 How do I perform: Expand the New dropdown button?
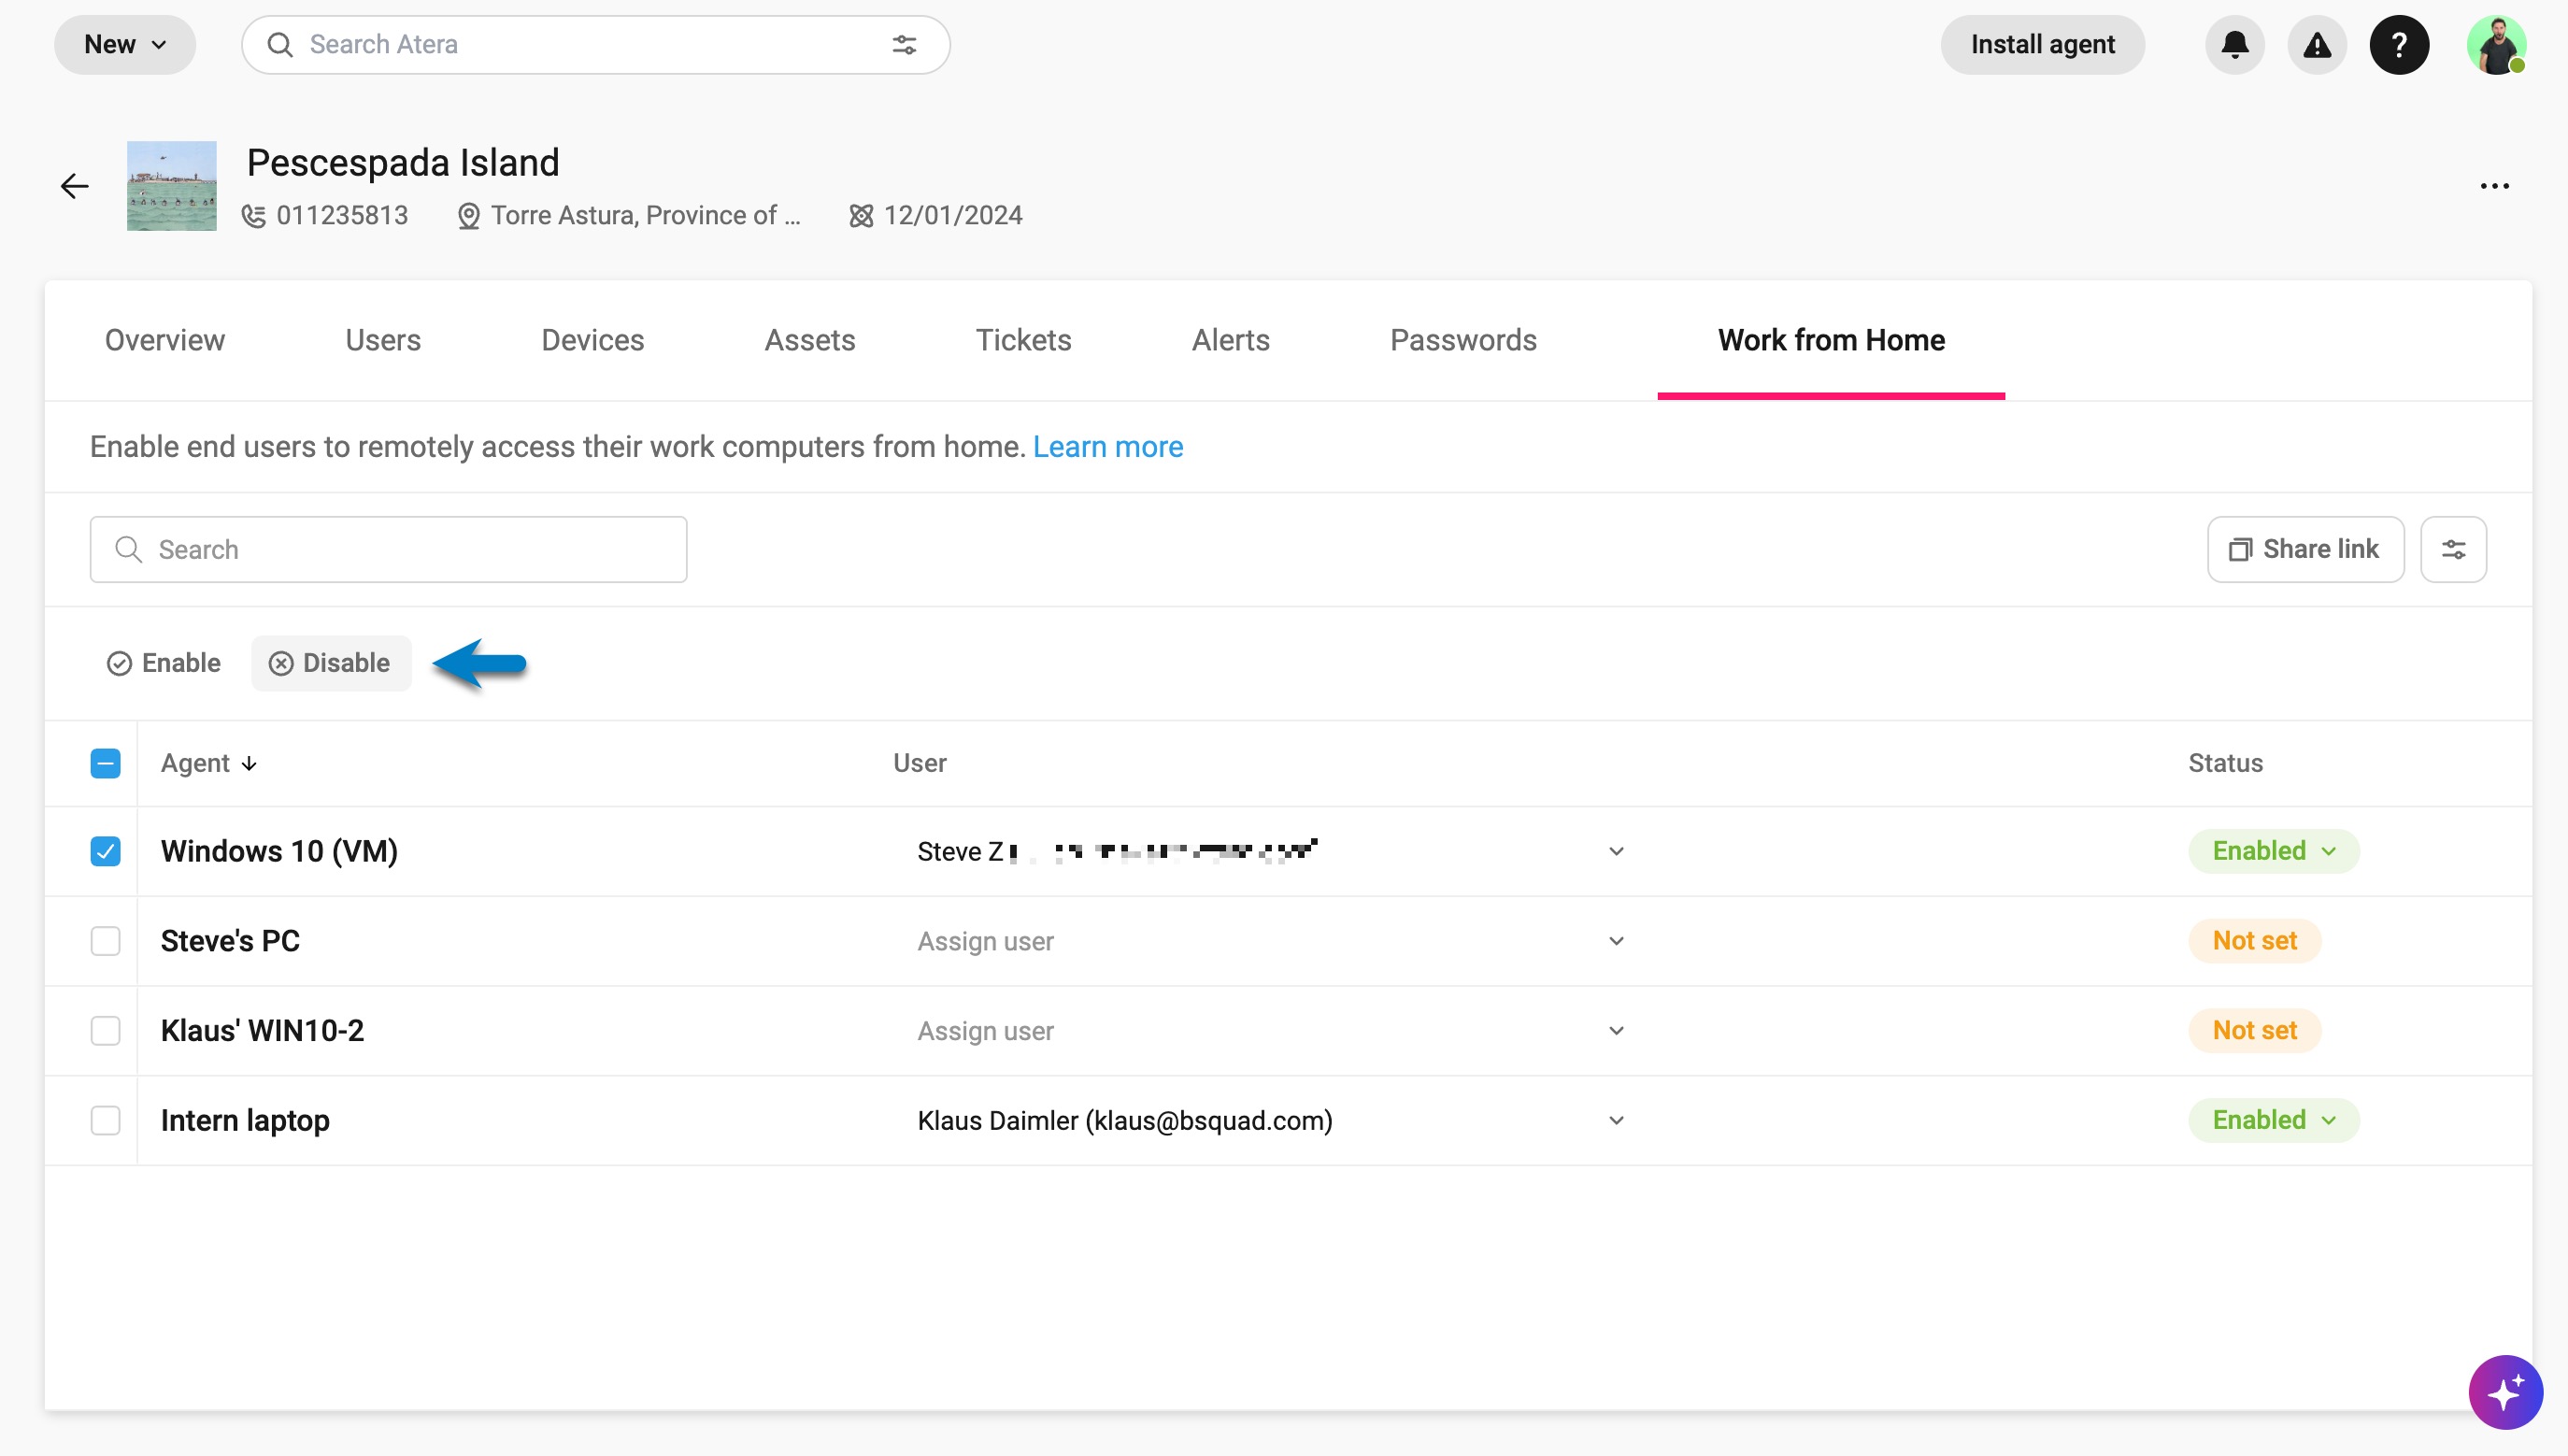coord(124,45)
